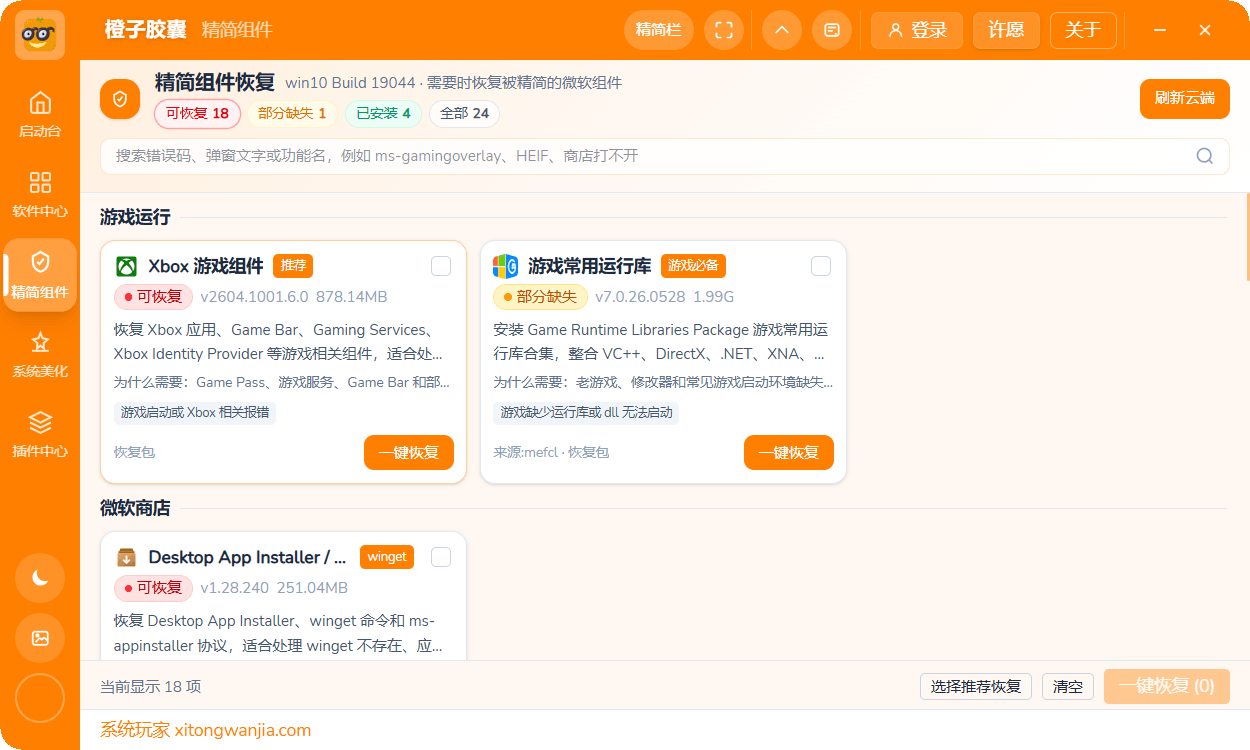
Task: Click the 登录 login button
Action: pos(917,30)
